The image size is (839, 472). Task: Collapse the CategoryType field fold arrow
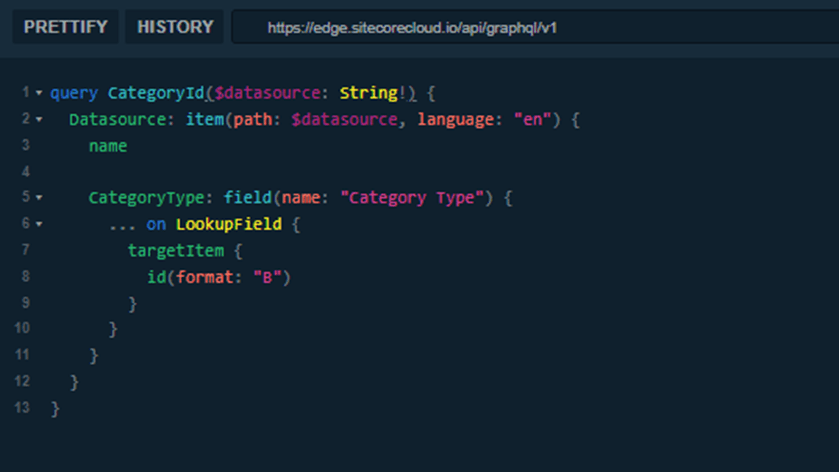tap(39, 198)
